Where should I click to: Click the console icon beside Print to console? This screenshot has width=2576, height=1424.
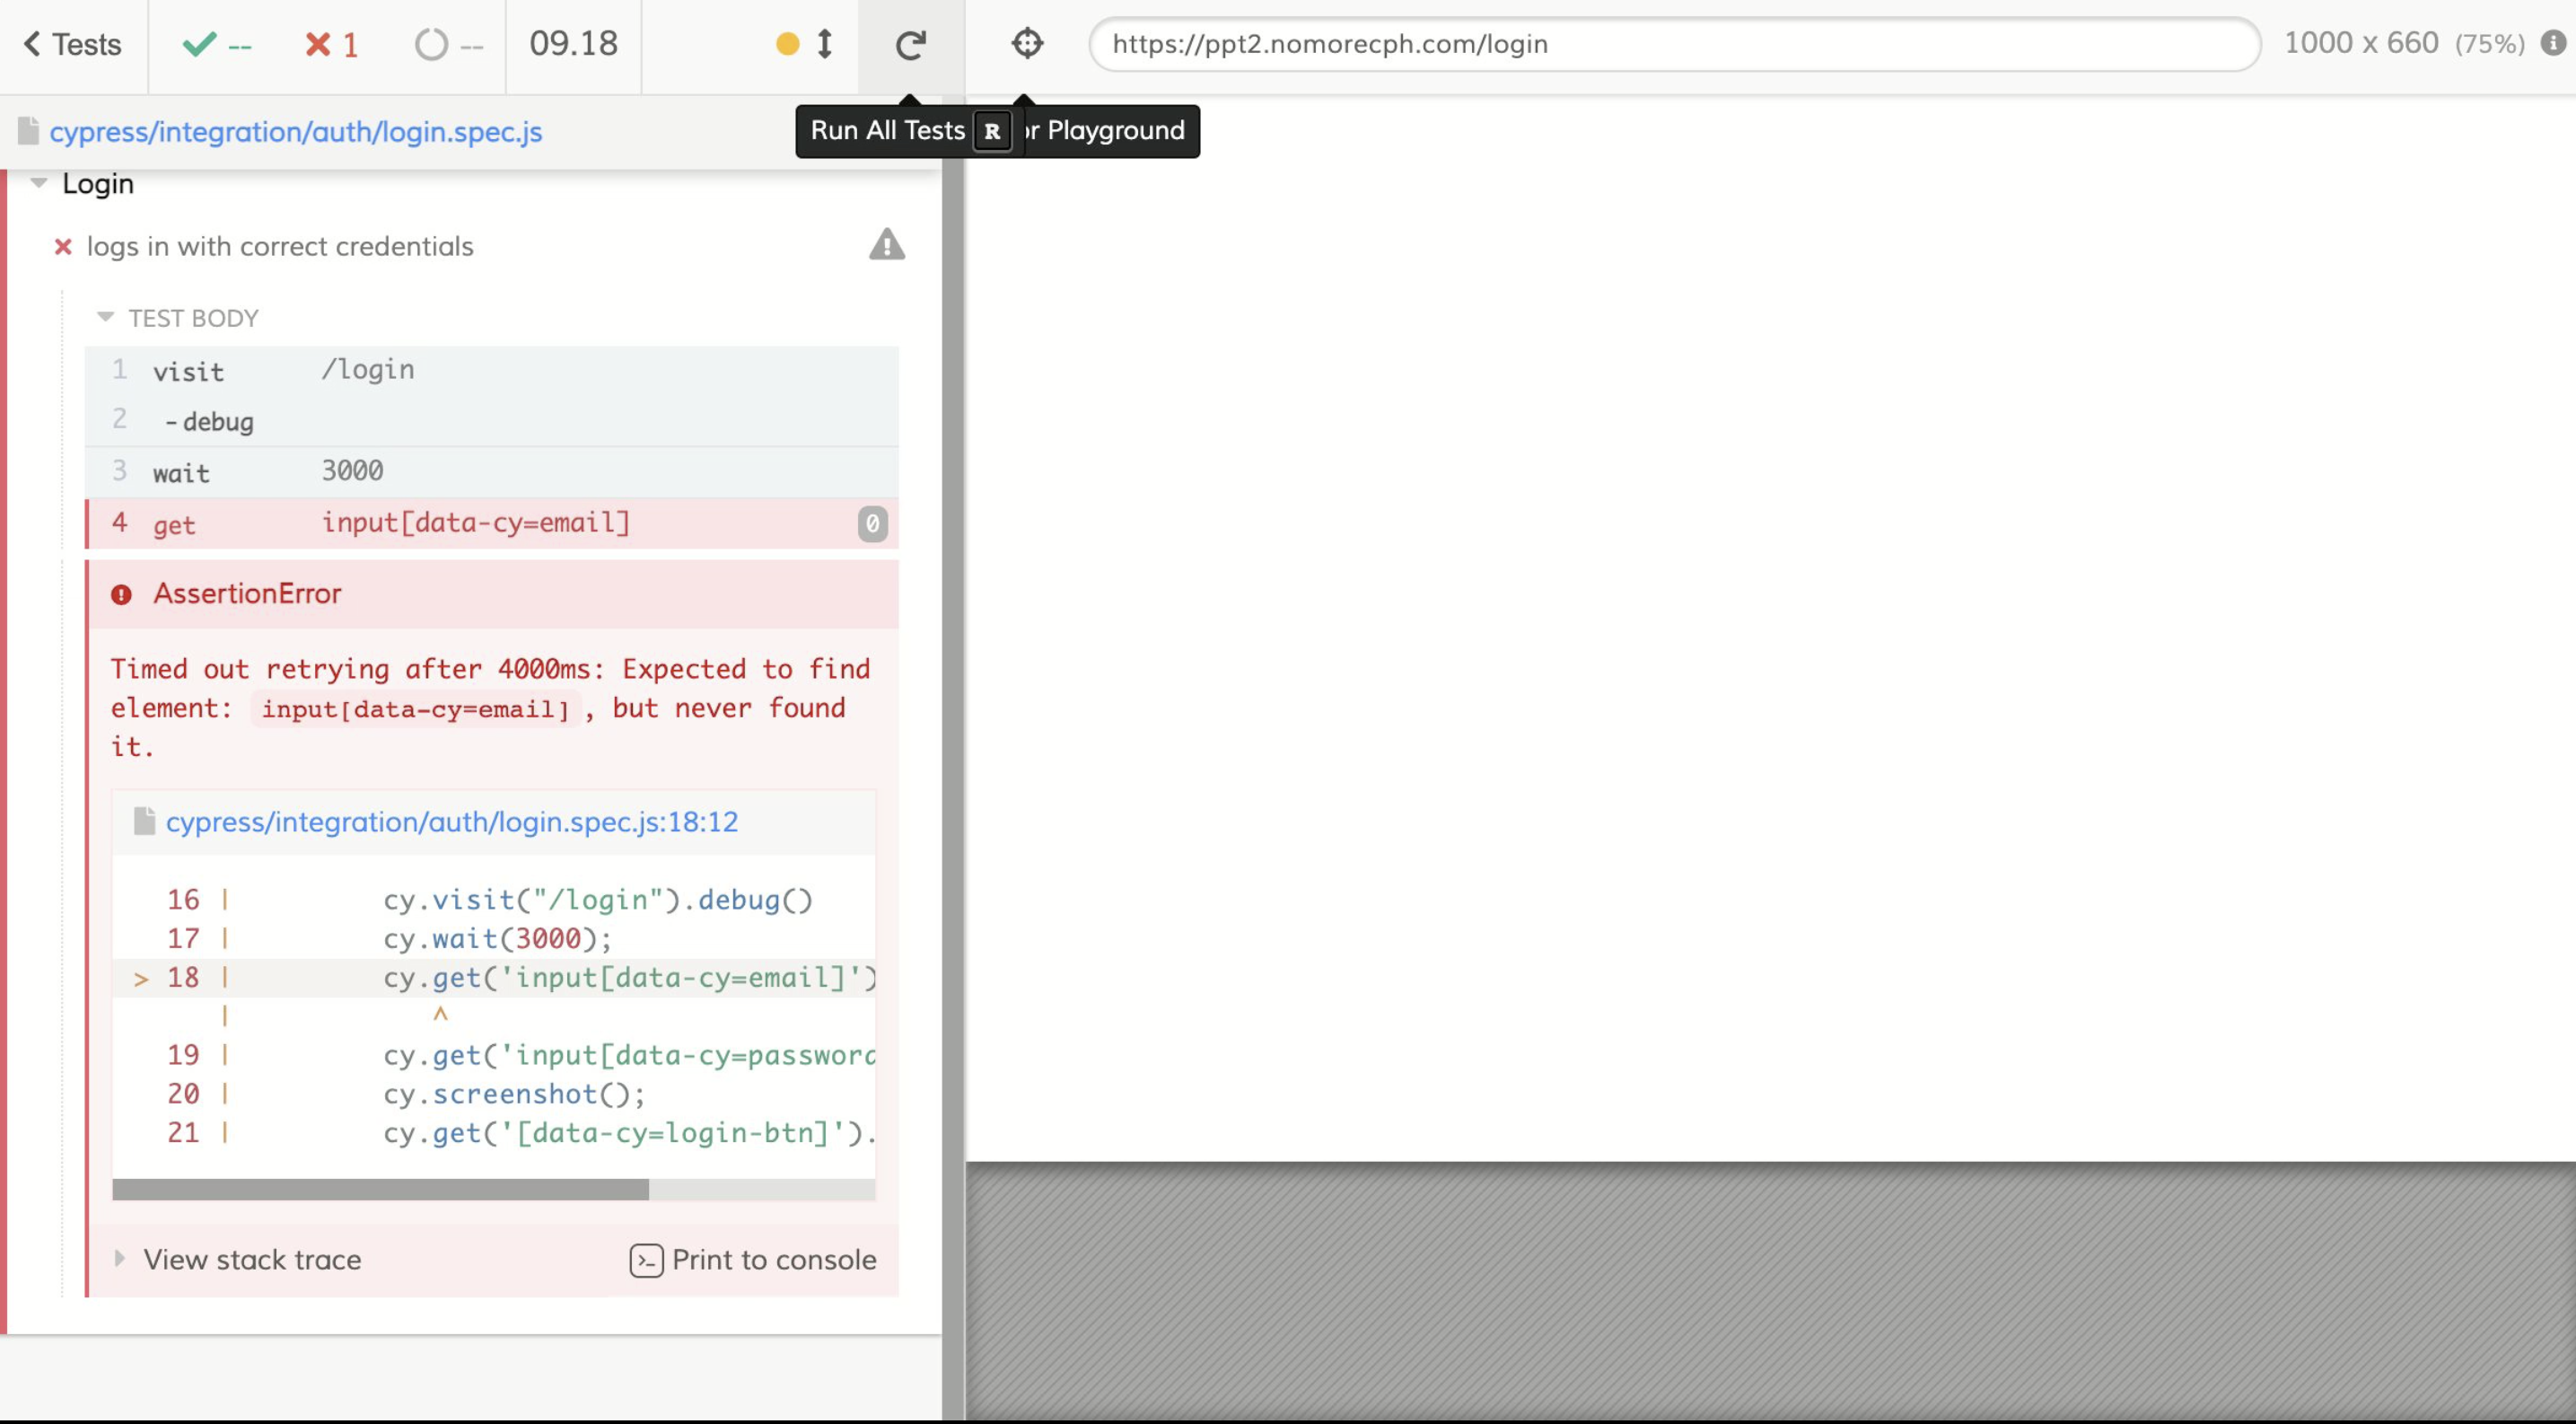click(x=646, y=1260)
